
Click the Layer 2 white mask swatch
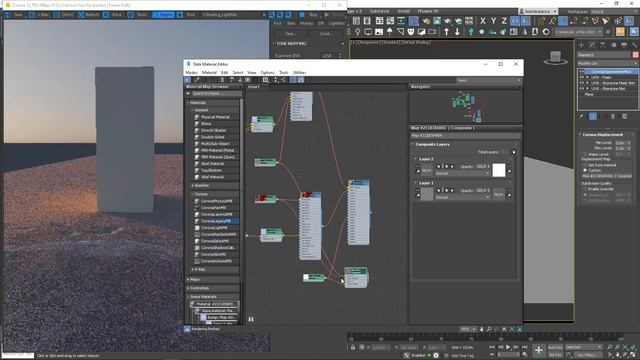(499, 170)
